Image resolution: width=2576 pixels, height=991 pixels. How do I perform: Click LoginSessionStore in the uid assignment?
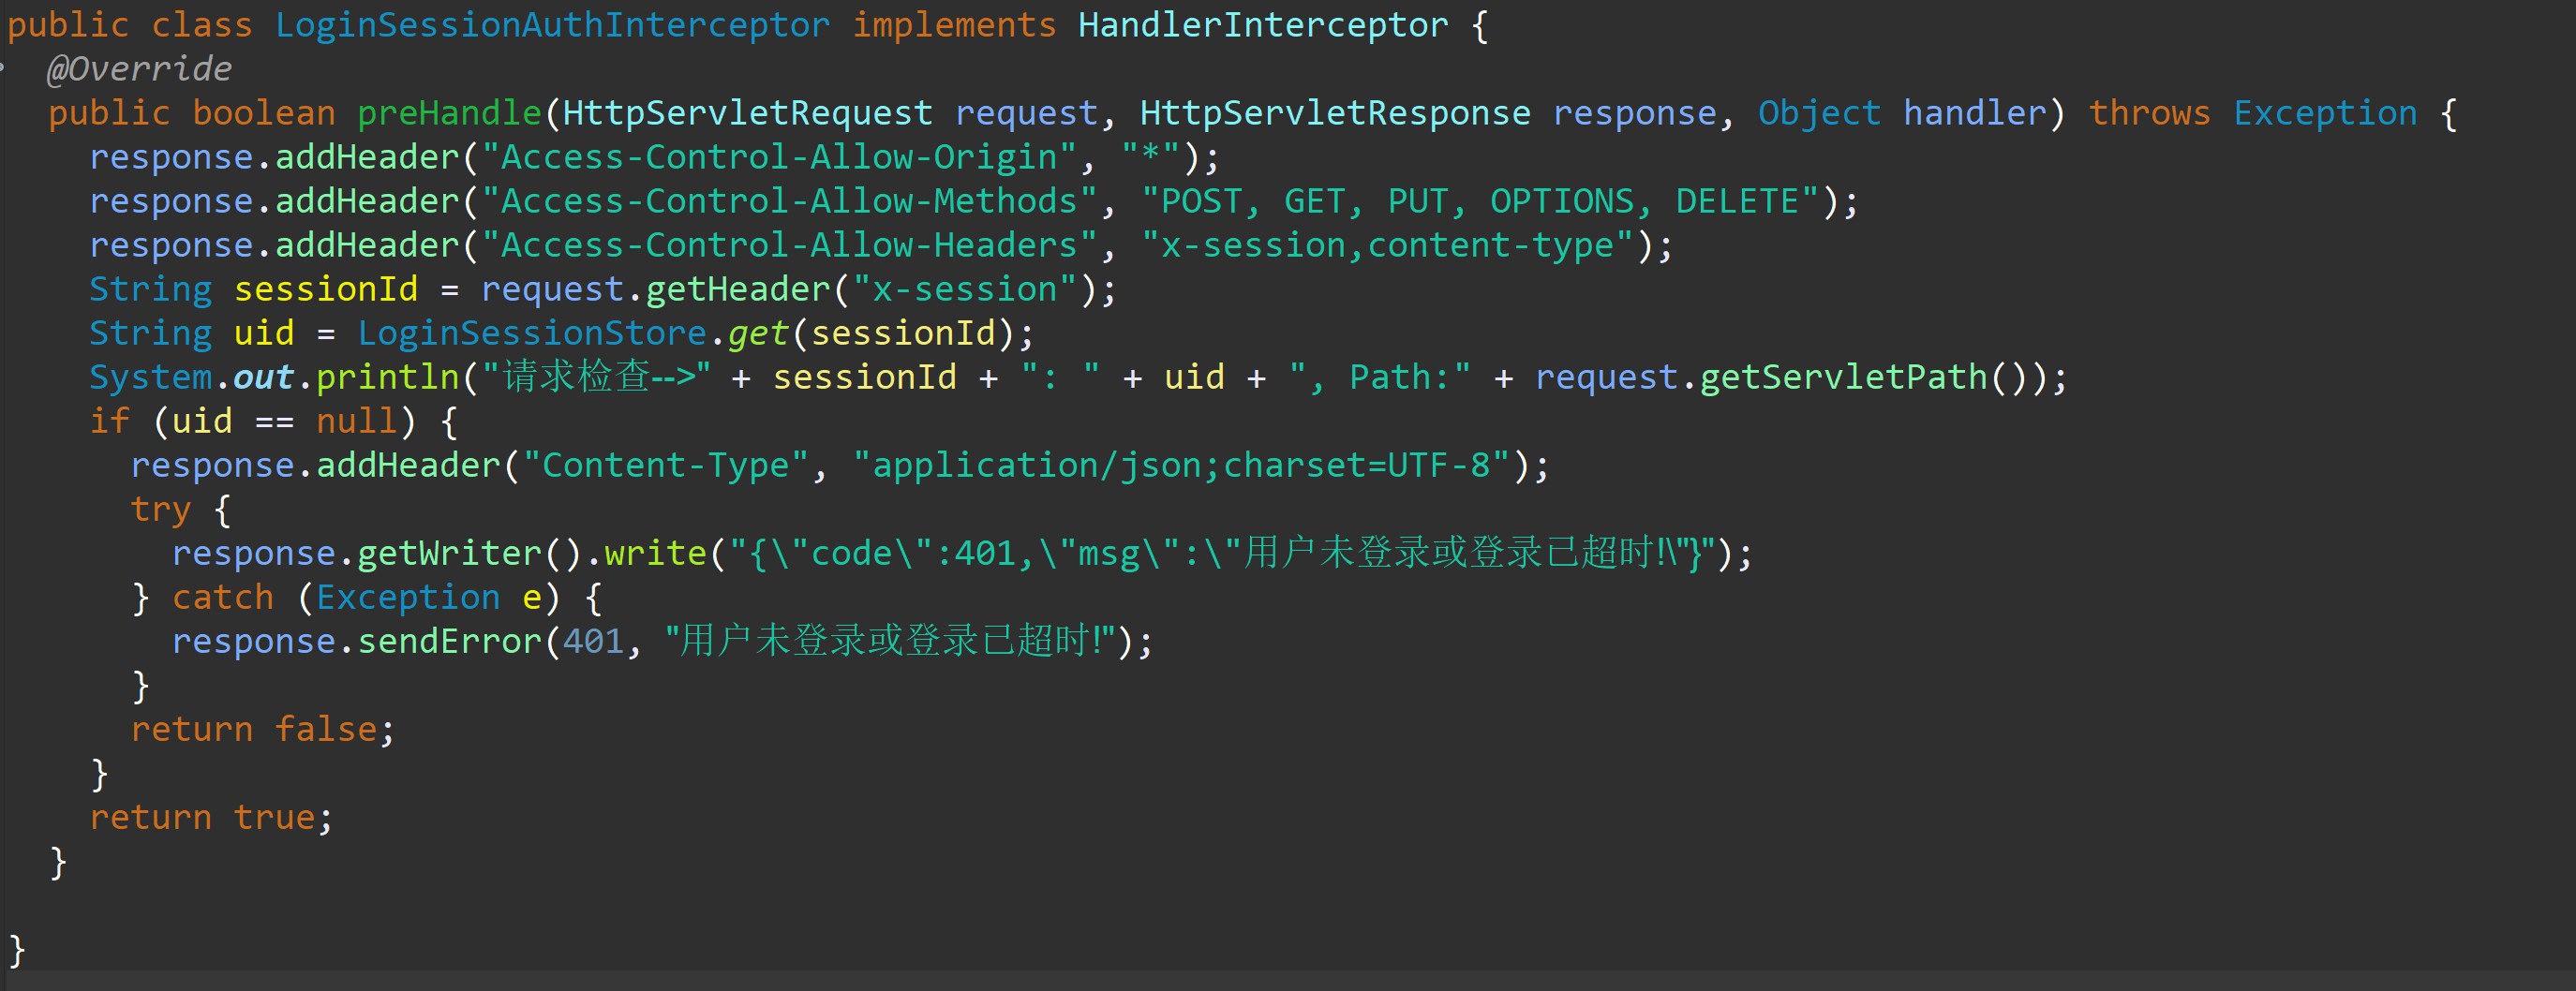(532, 333)
